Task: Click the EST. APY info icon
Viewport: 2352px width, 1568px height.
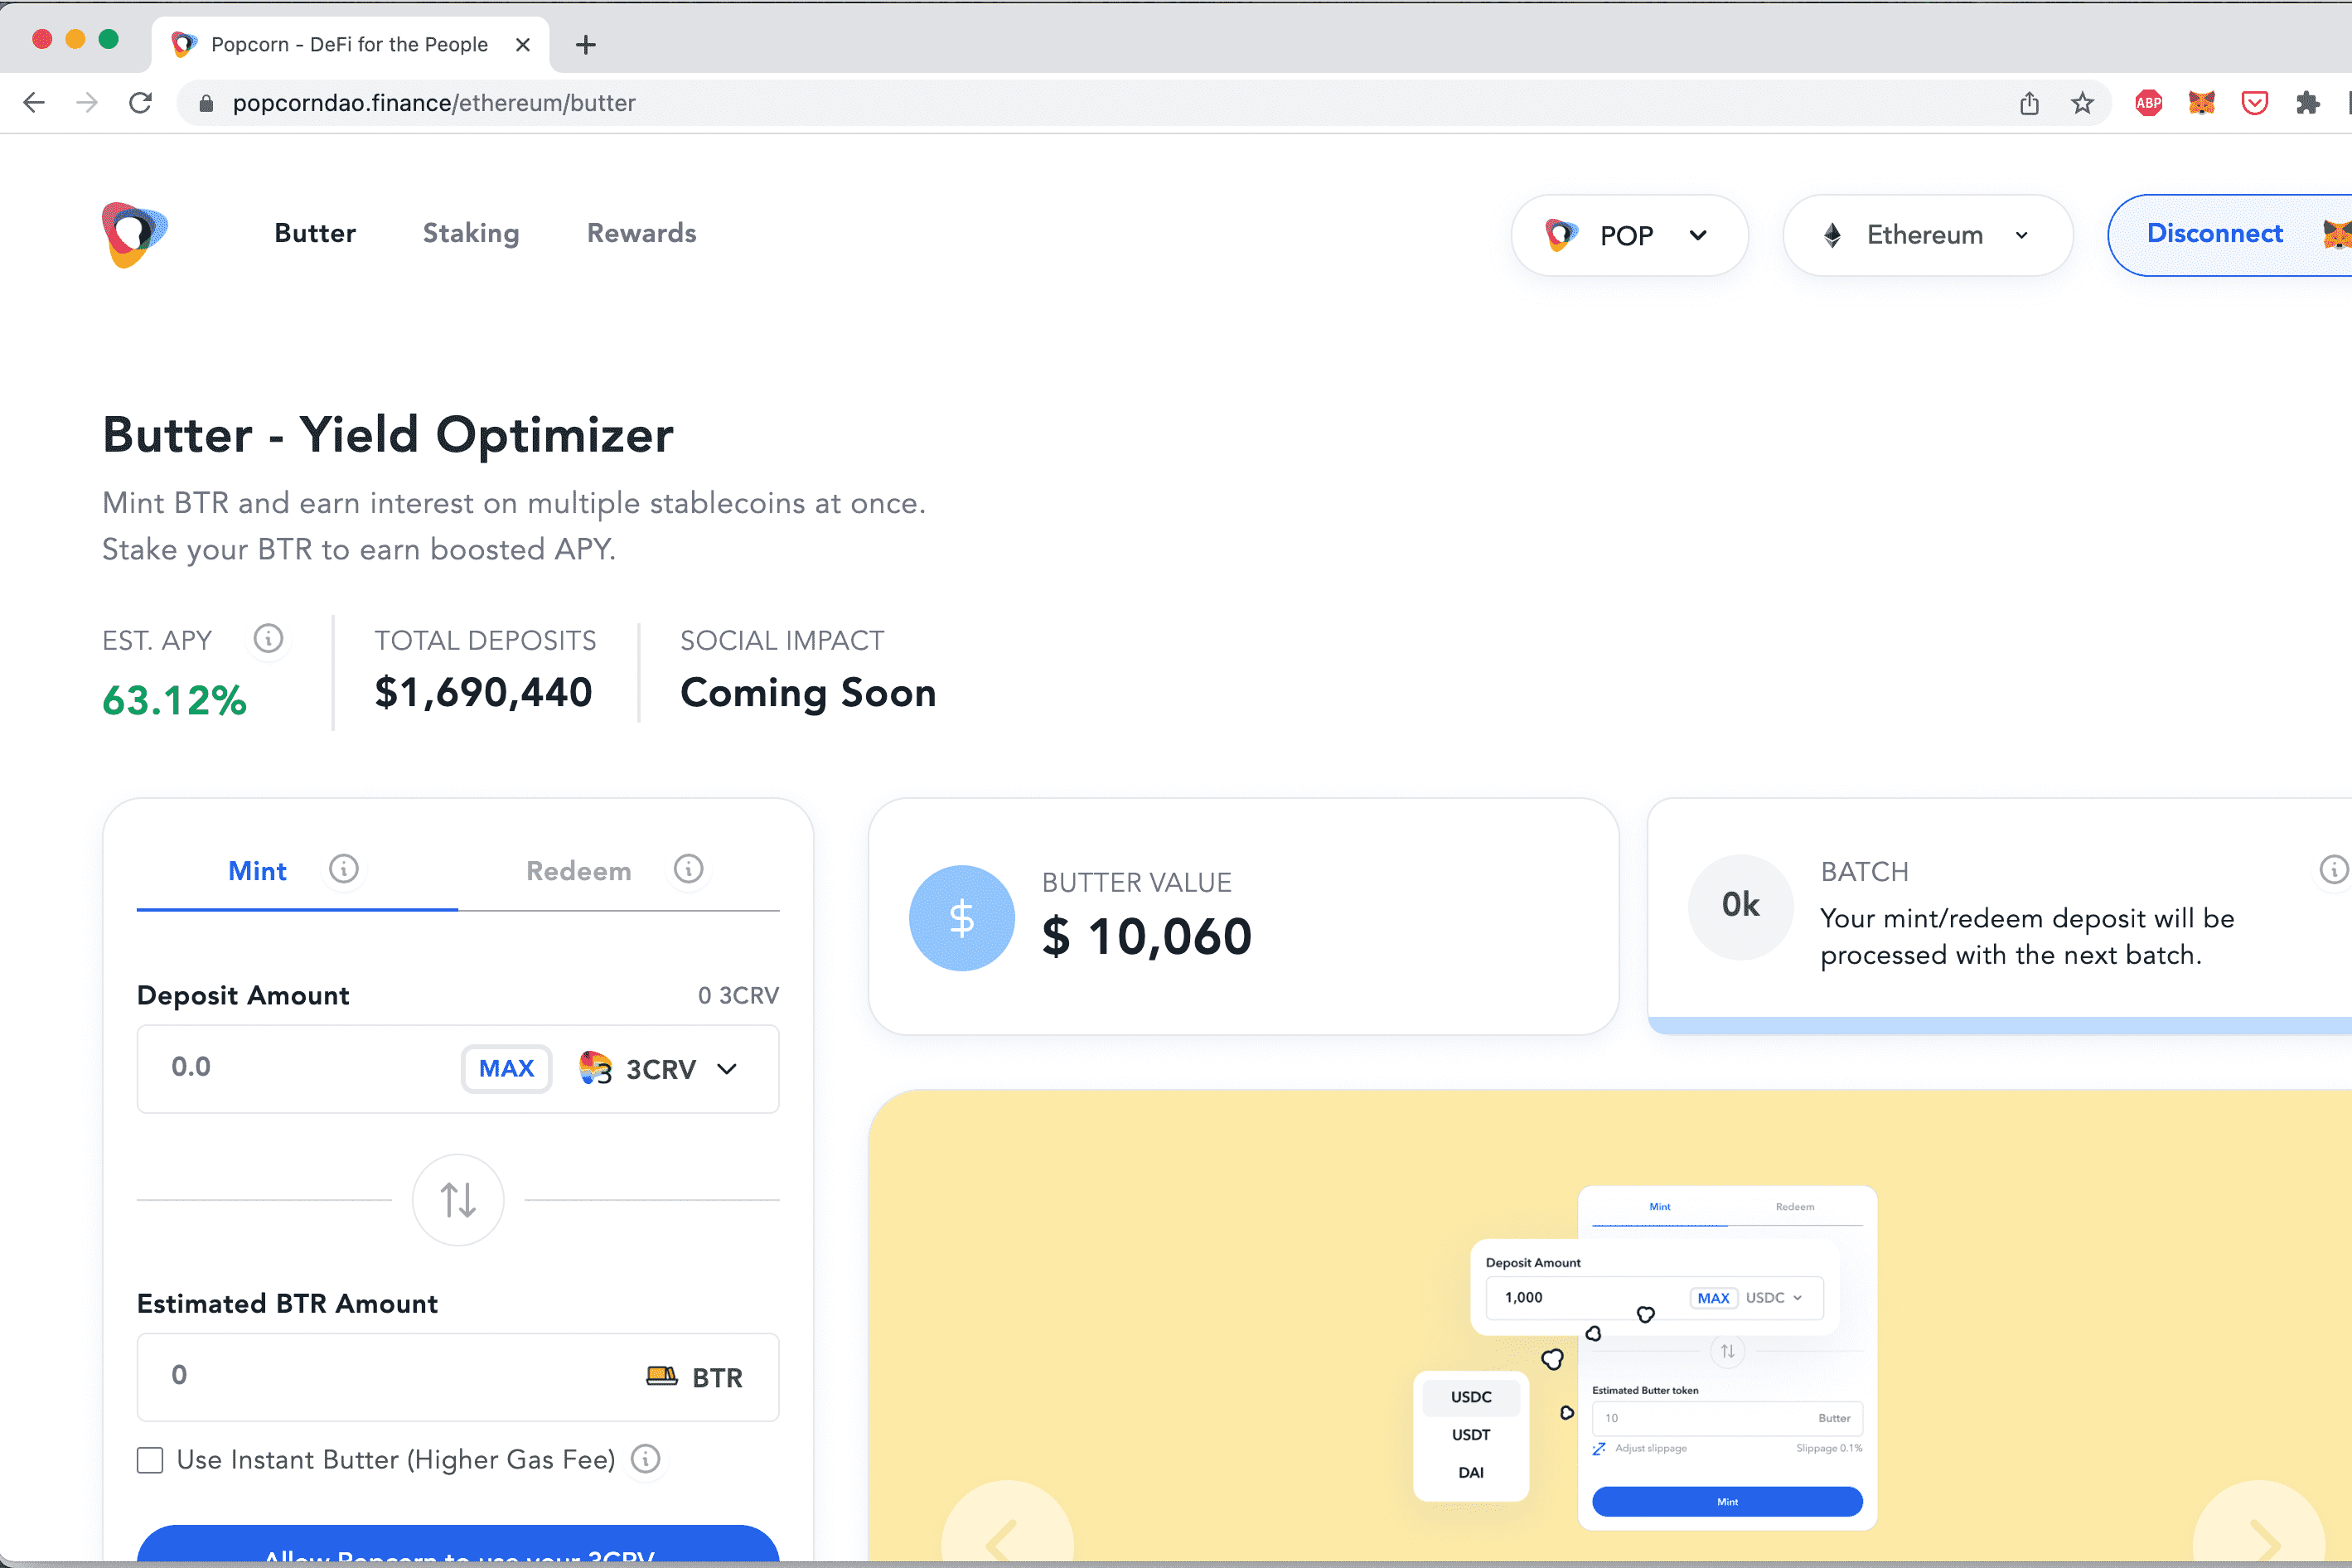Action: (x=268, y=638)
